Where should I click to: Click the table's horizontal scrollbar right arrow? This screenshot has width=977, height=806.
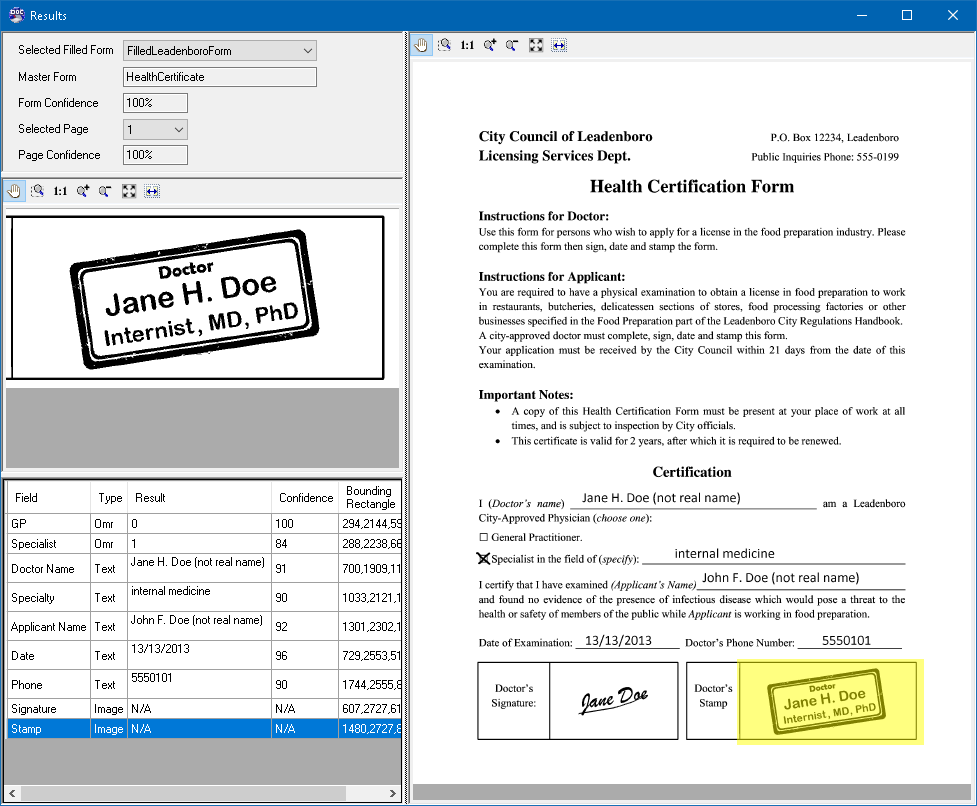[x=393, y=793]
